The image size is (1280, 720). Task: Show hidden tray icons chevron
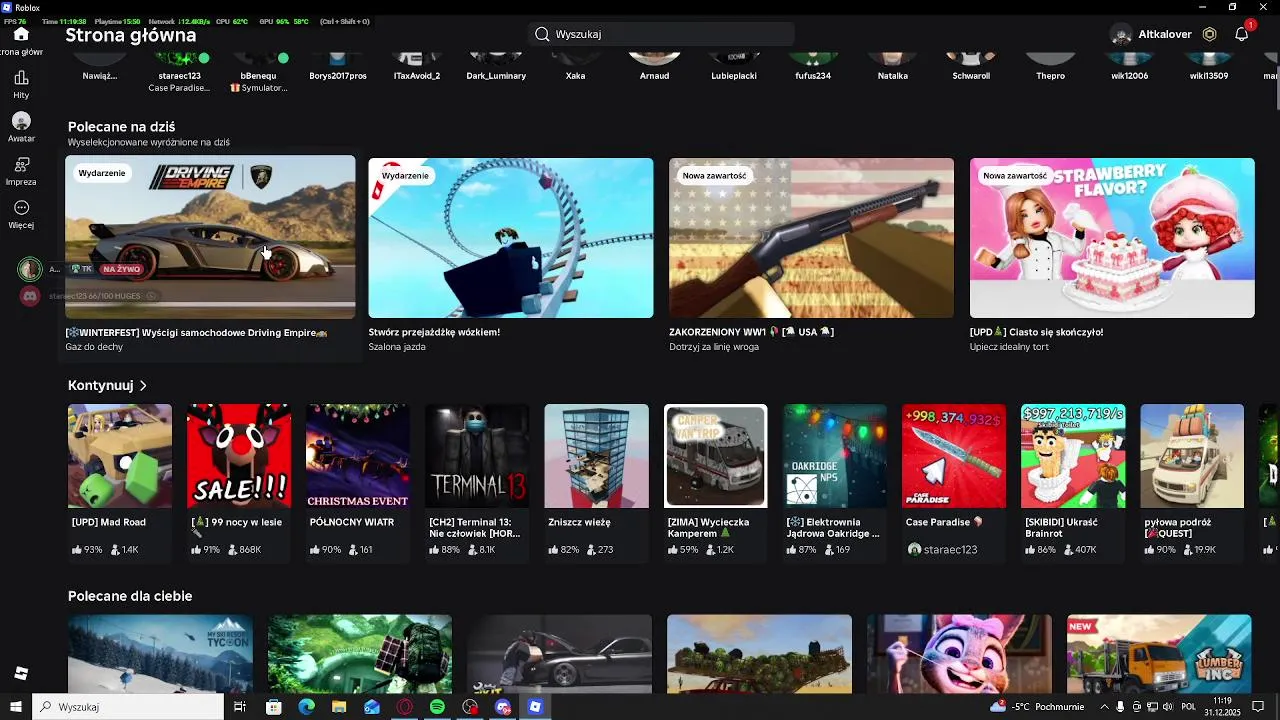click(1104, 707)
